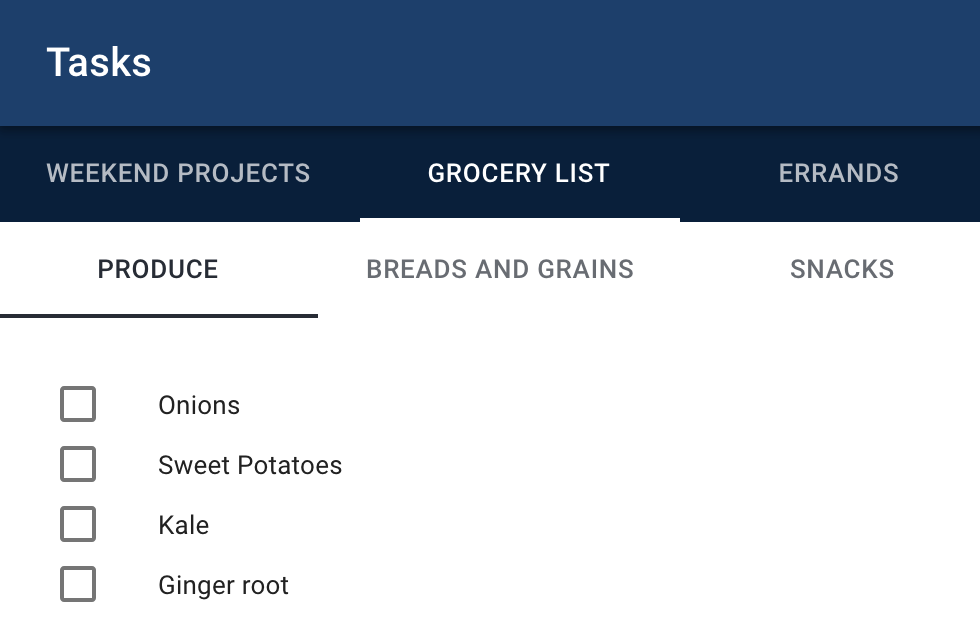The width and height of the screenshot is (980, 628).
Task: Switch to the Snacks sub-tab
Action: (842, 269)
